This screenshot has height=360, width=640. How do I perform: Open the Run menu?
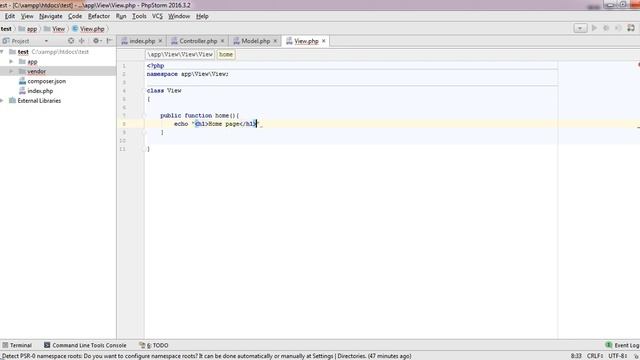121,16
